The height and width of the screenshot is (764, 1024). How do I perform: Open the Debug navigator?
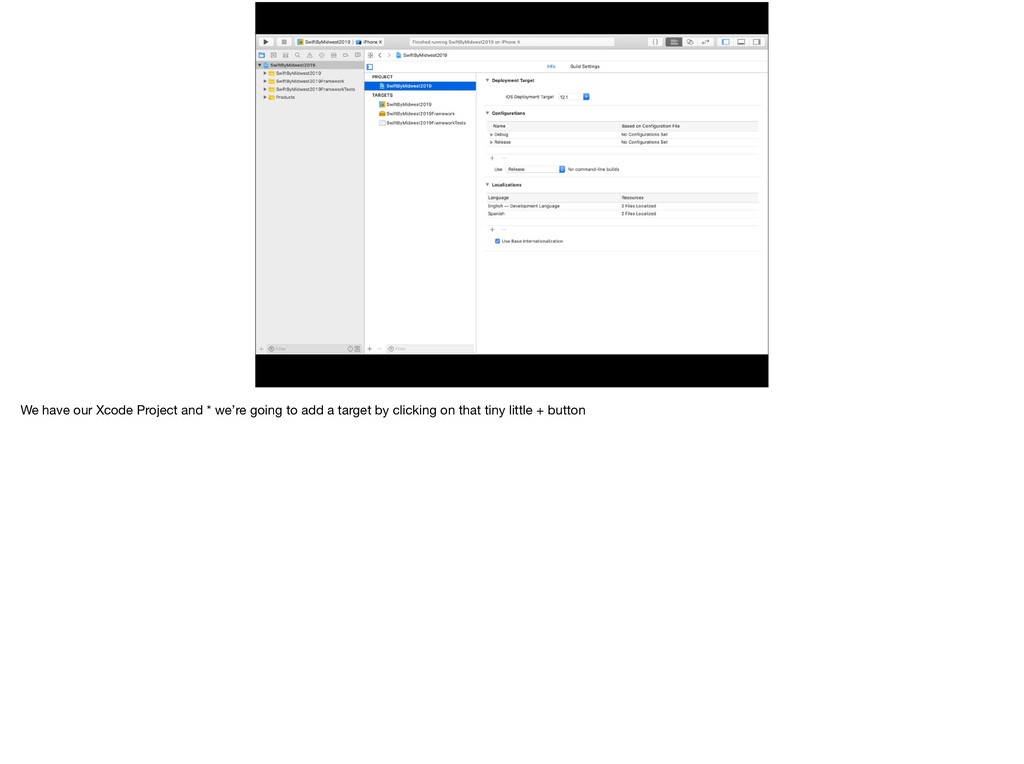(x=334, y=56)
